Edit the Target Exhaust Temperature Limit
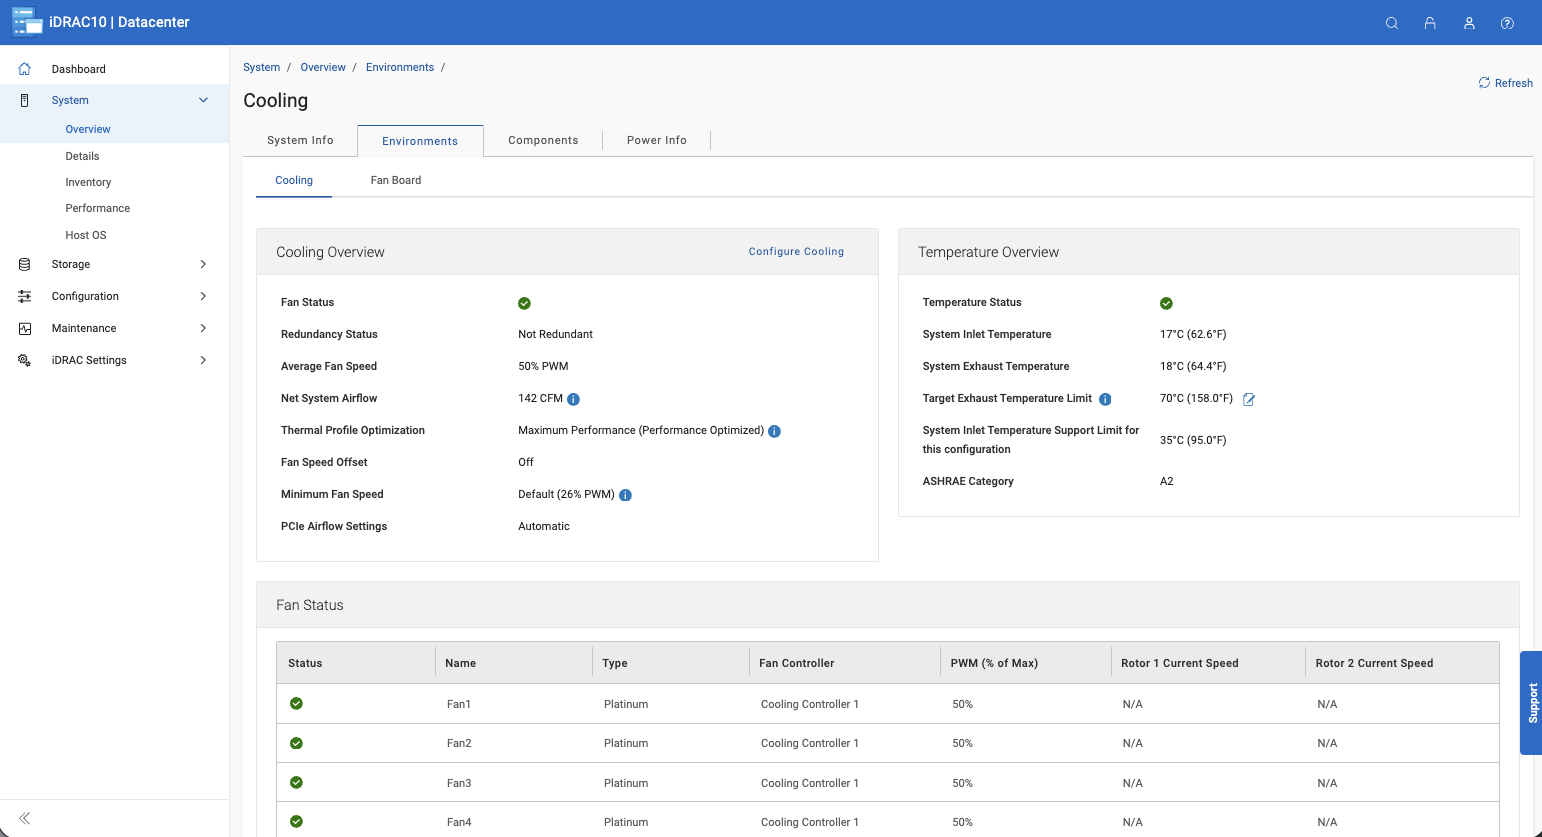Image resolution: width=1542 pixels, height=837 pixels. [x=1249, y=399]
